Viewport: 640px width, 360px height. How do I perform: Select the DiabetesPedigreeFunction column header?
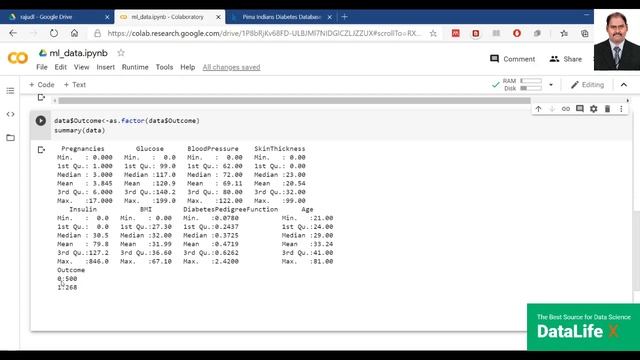click(x=231, y=209)
